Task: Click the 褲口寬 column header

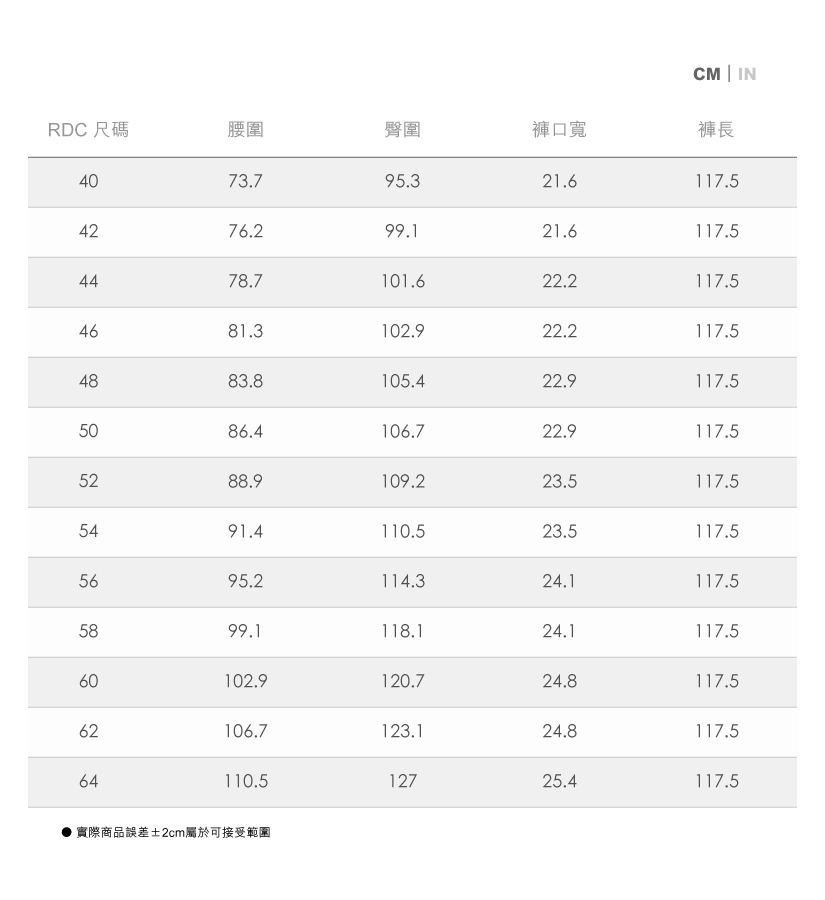Action: (559, 130)
